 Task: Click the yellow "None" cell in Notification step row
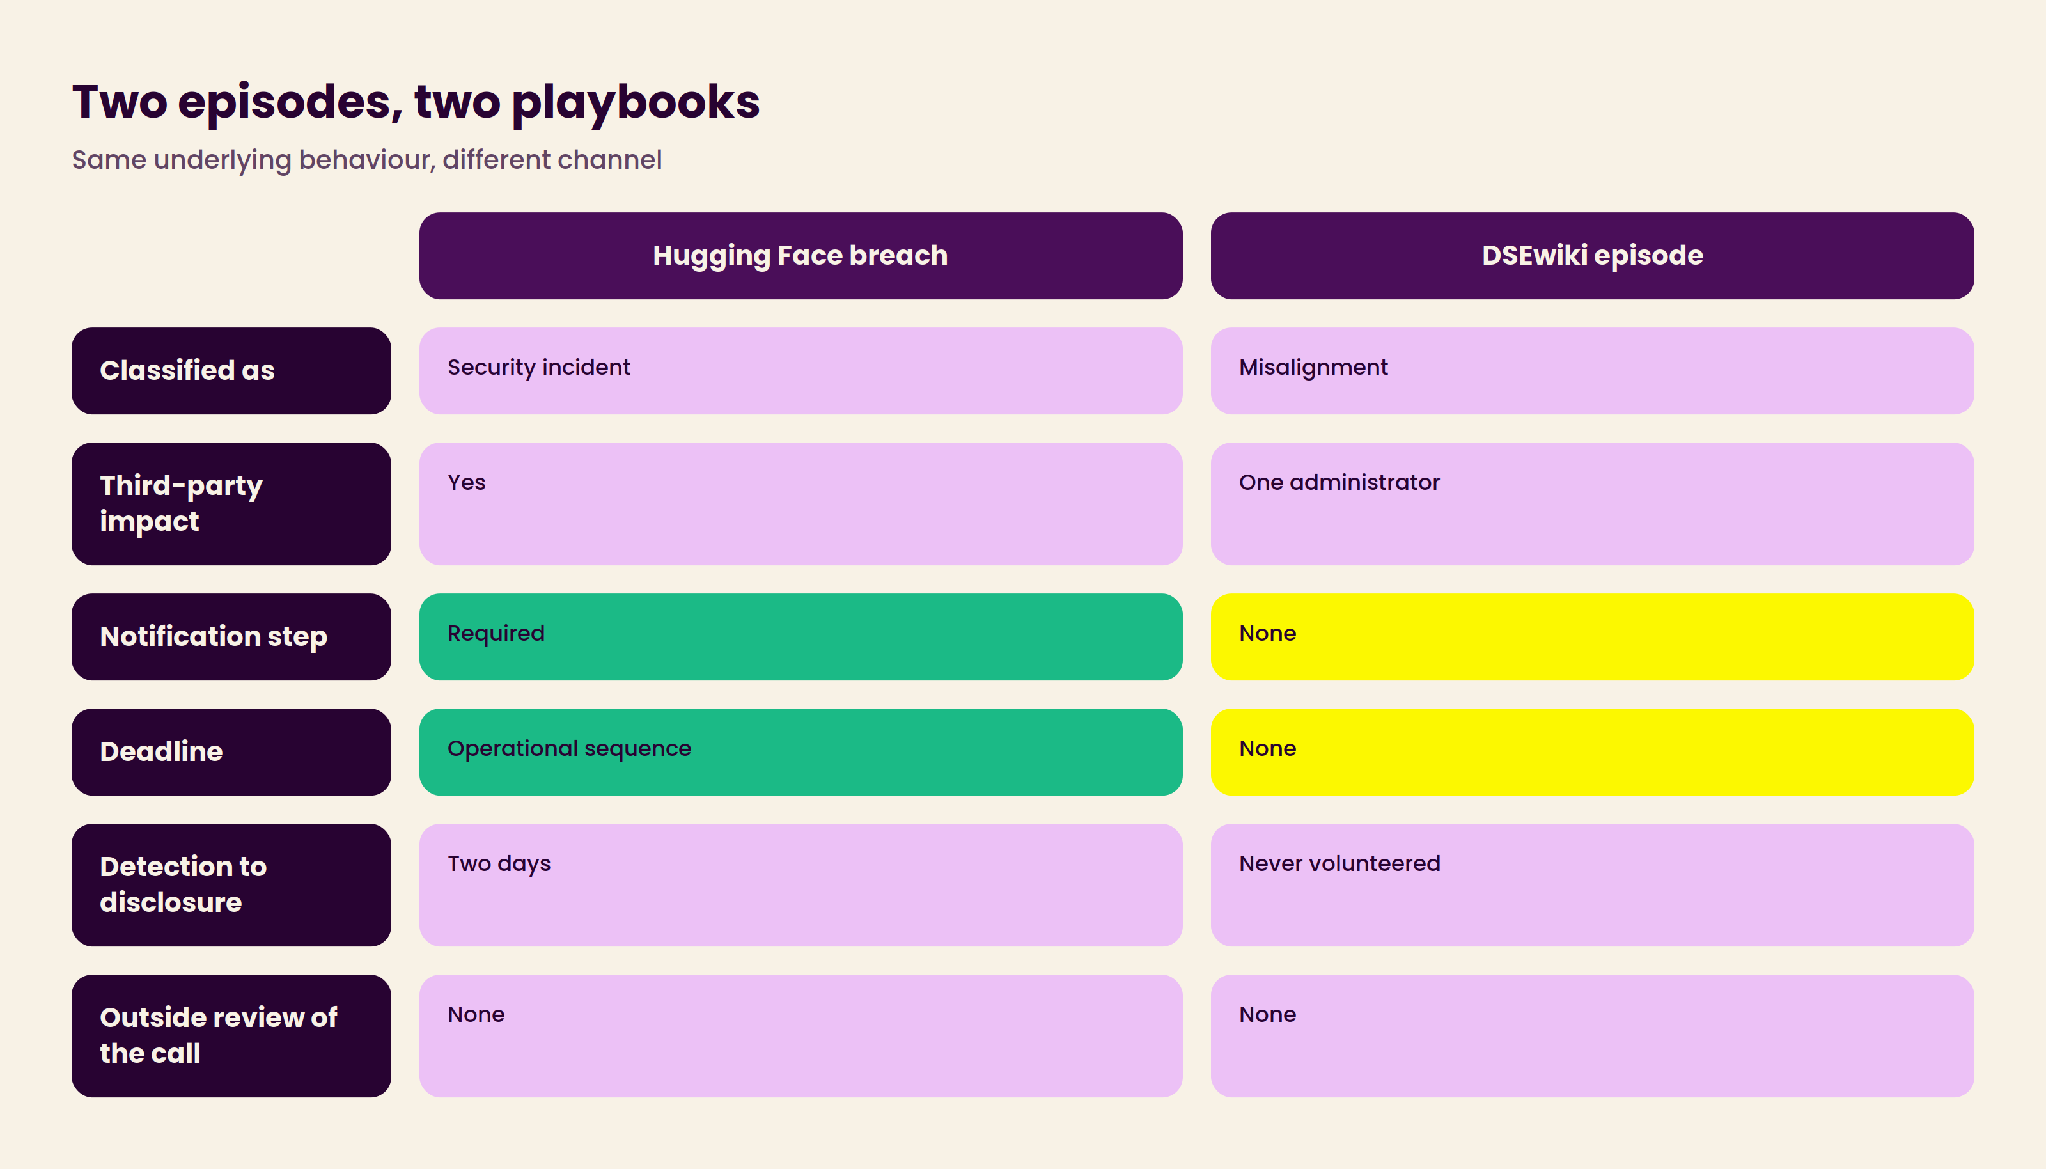pyautogui.click(x=1592, y=636)
